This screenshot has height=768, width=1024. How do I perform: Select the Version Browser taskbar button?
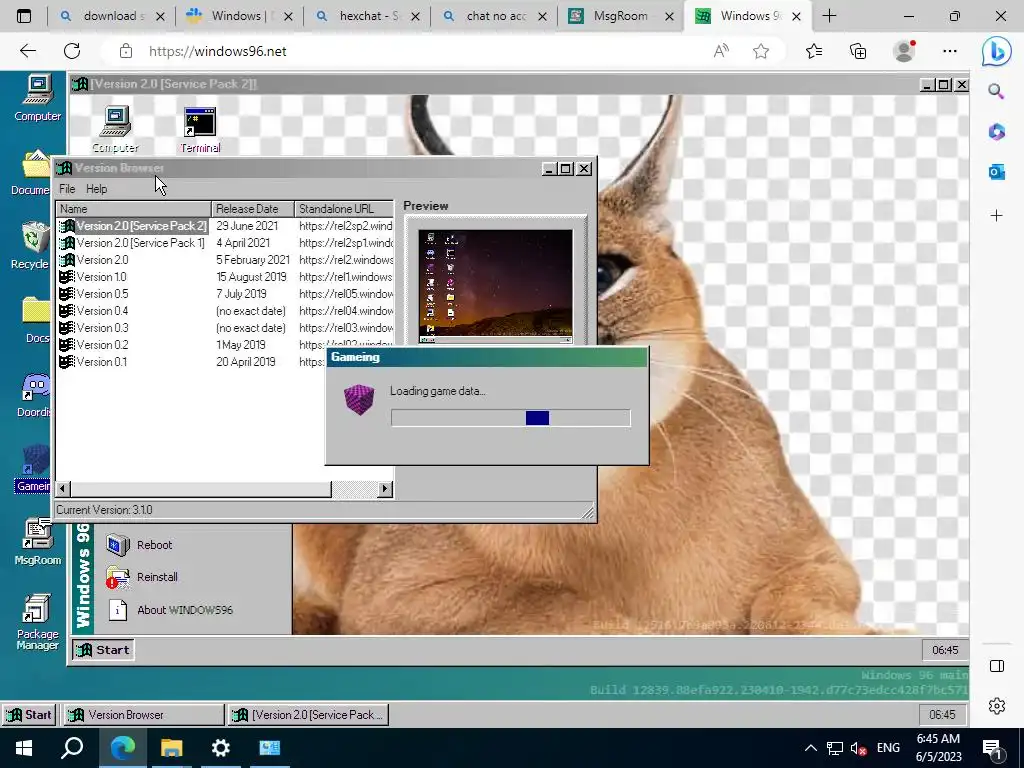point(143,714)
